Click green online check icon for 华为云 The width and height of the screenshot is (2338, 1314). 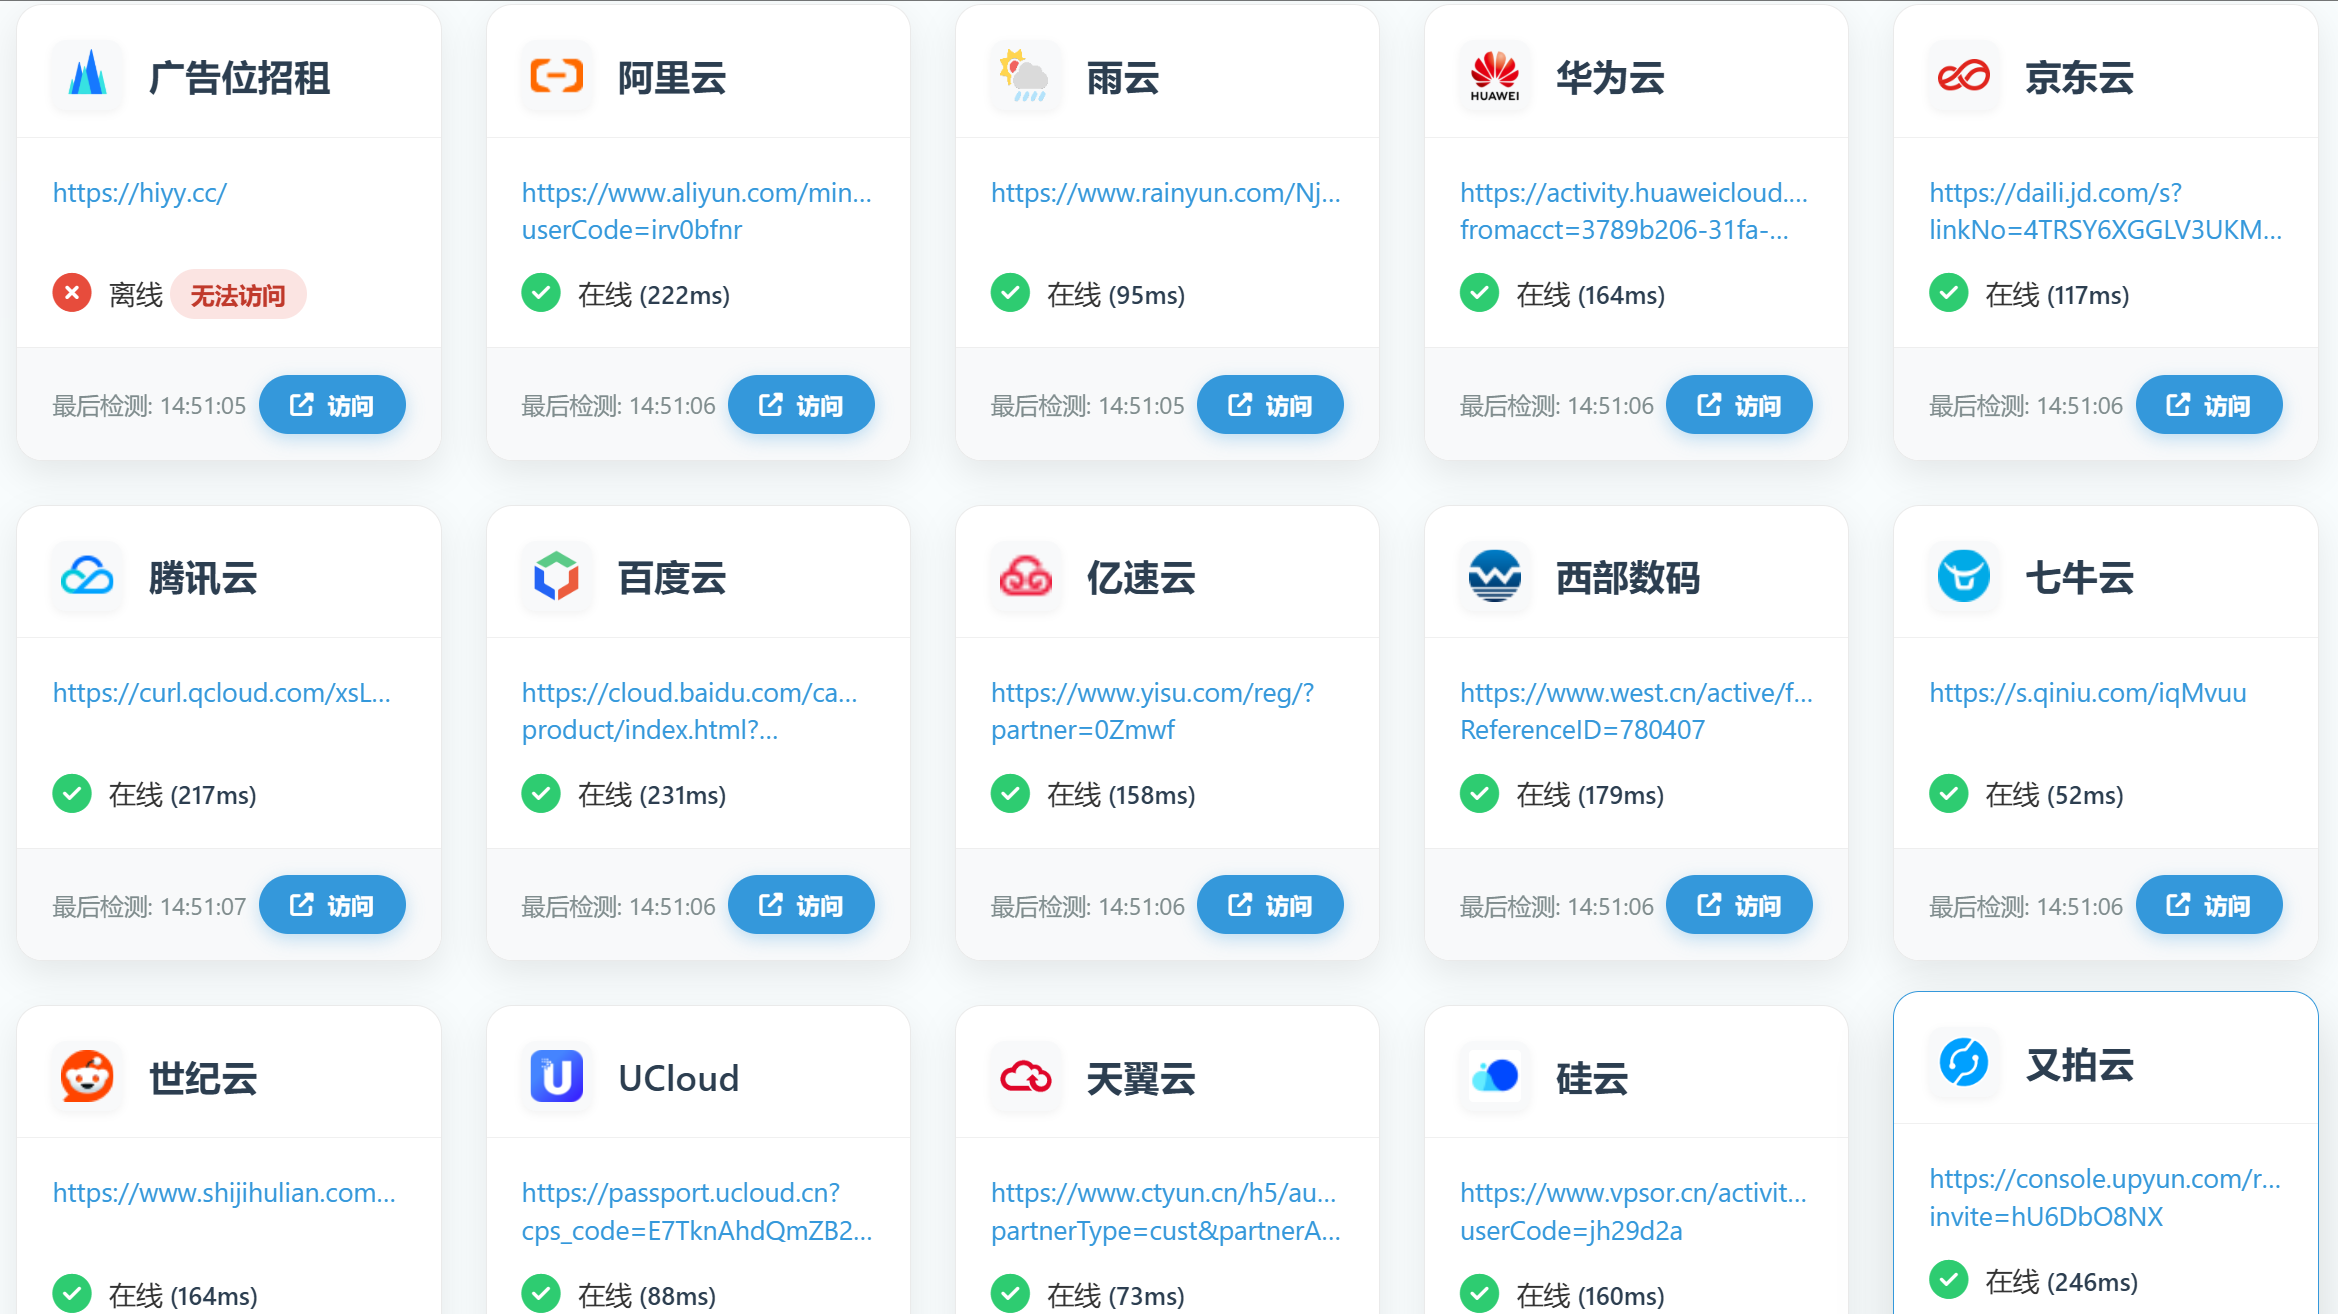1479,294
